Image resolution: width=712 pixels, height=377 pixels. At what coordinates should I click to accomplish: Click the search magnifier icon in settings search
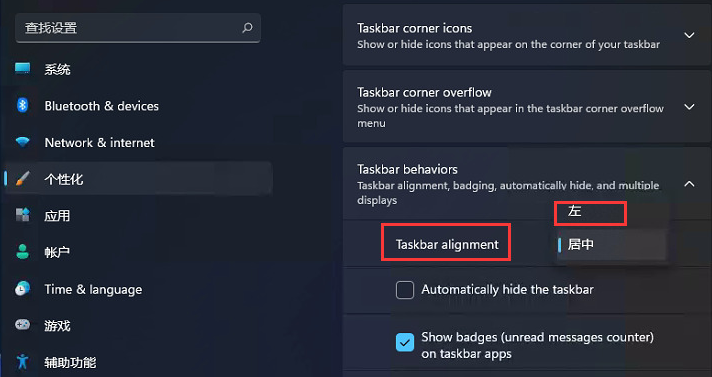(x=247, y=28)
